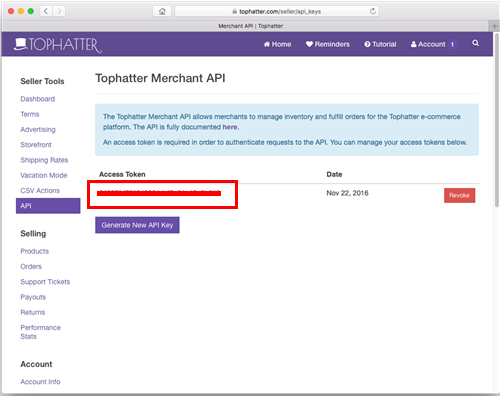Open Home in the navigation bar
Screen dimensions: 500x396
coord(277,44)
